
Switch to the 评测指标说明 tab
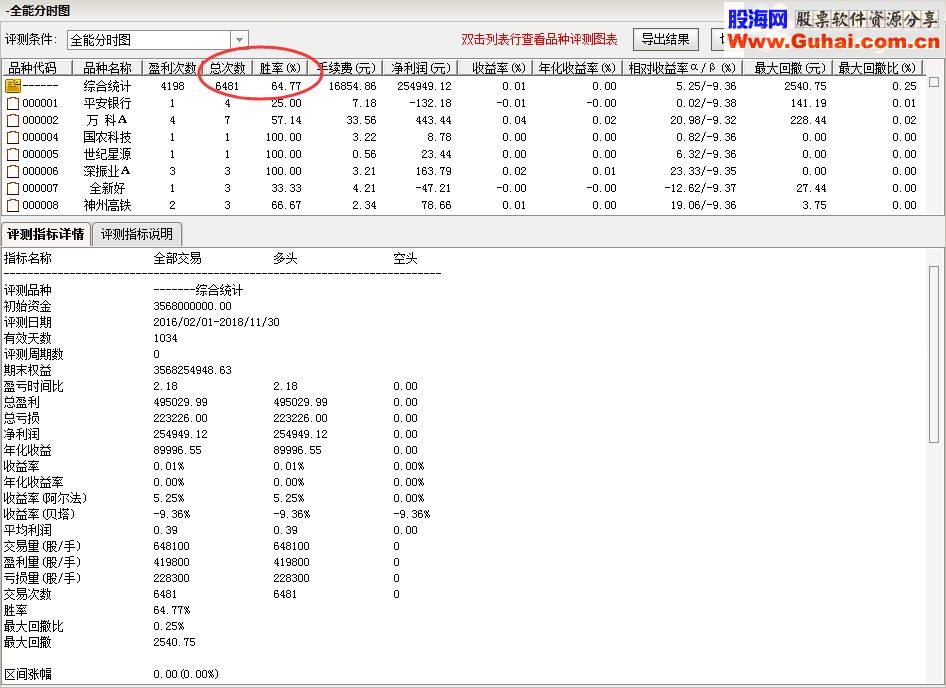pyautogui.click(x=137, y=234)
